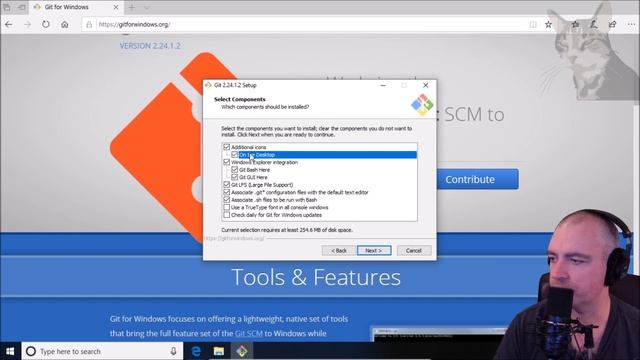Screen dimensions: 640x360
Task: Toggle Git Bash Here checkbox
Action: pyautogui.click(x=234, y=170)
